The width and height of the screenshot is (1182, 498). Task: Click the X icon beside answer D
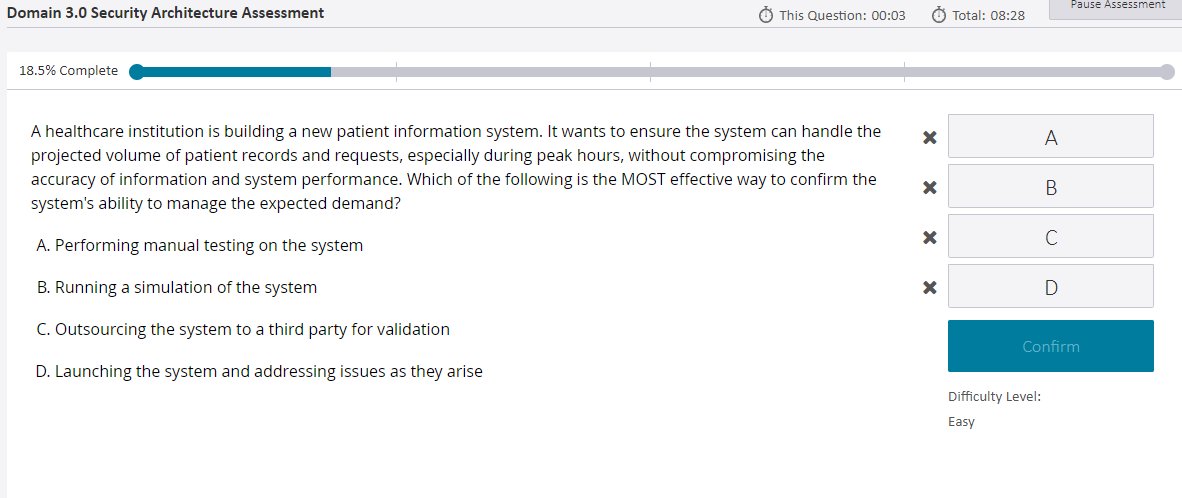click(929, 288)
